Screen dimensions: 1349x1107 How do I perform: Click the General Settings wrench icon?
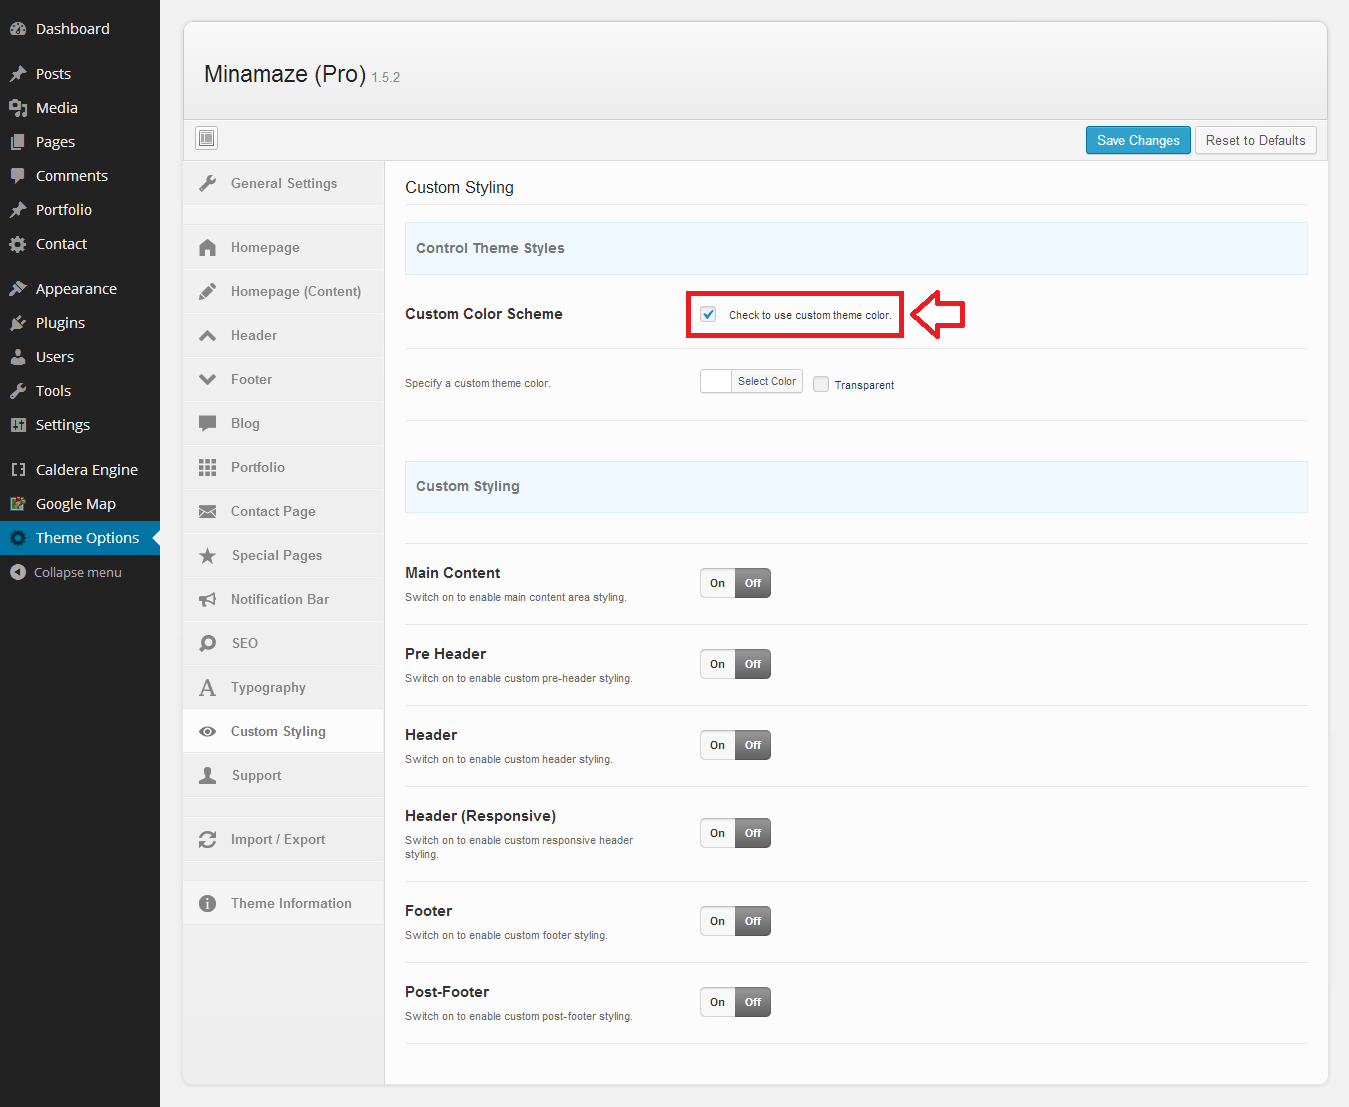208,183
